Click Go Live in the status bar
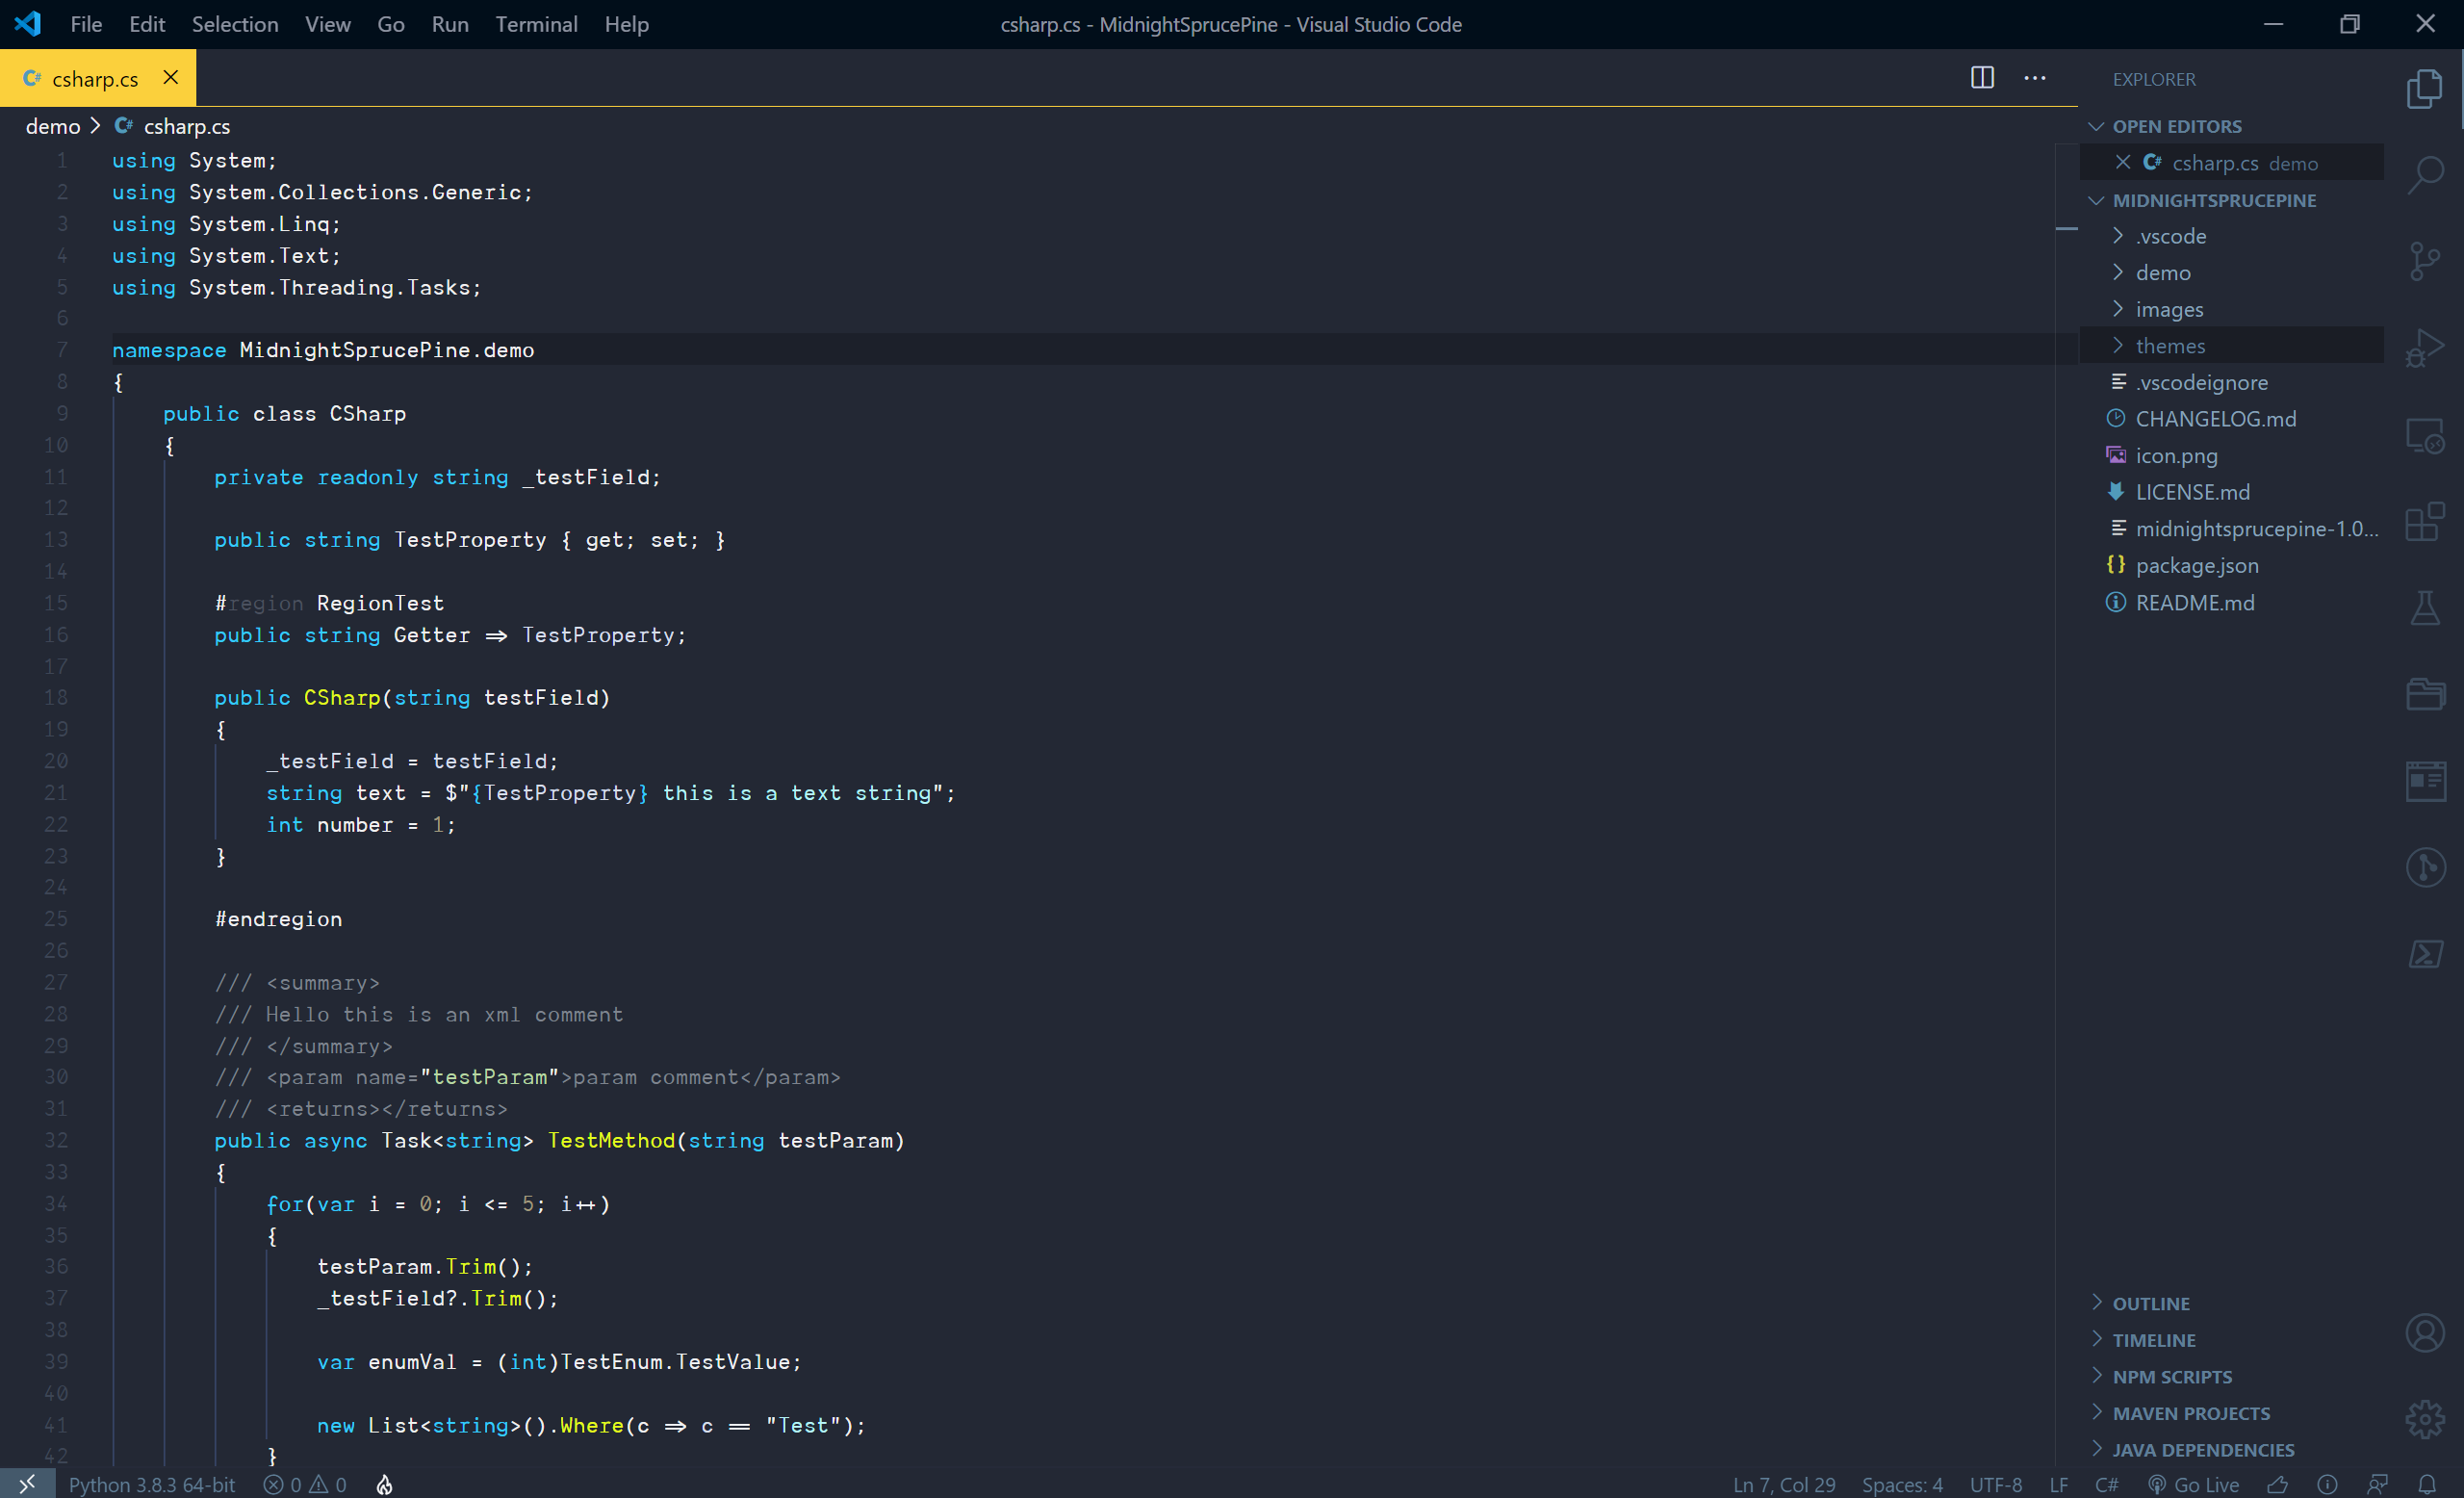2464x1498 pixels. click(2193, 1484)
